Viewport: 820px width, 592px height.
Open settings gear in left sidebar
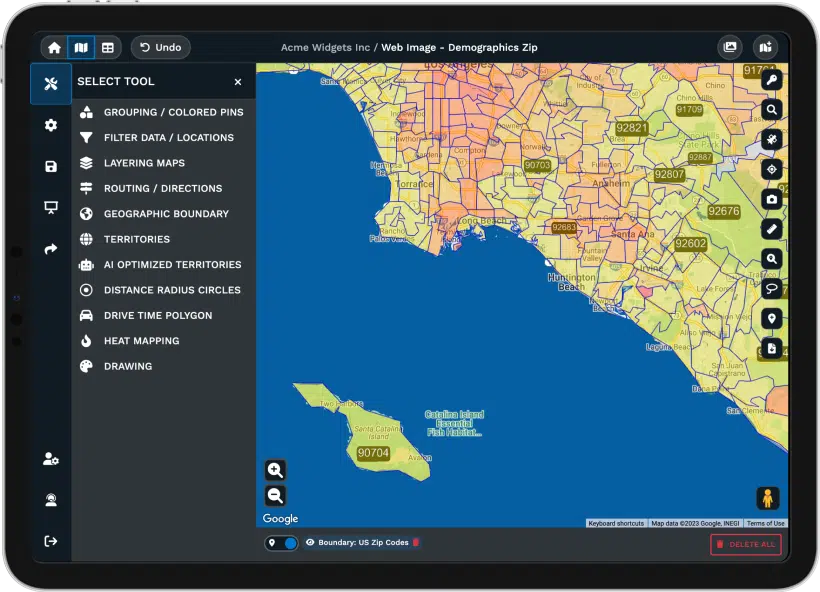51,125
